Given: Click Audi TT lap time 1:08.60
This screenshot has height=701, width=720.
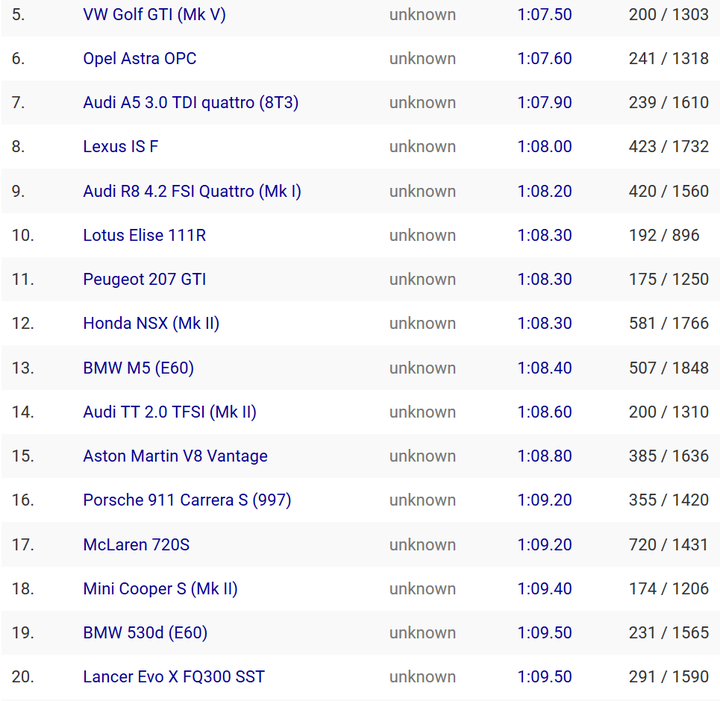Looking at the screenshot, I should [545, 412].
